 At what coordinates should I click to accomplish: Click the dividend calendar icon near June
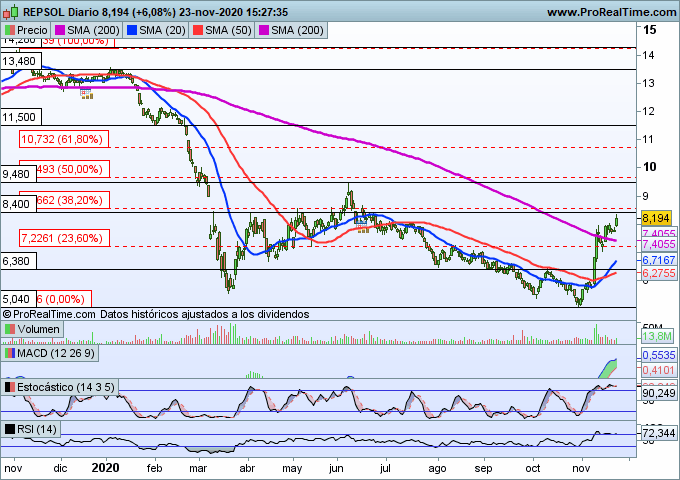pos(362,226)
